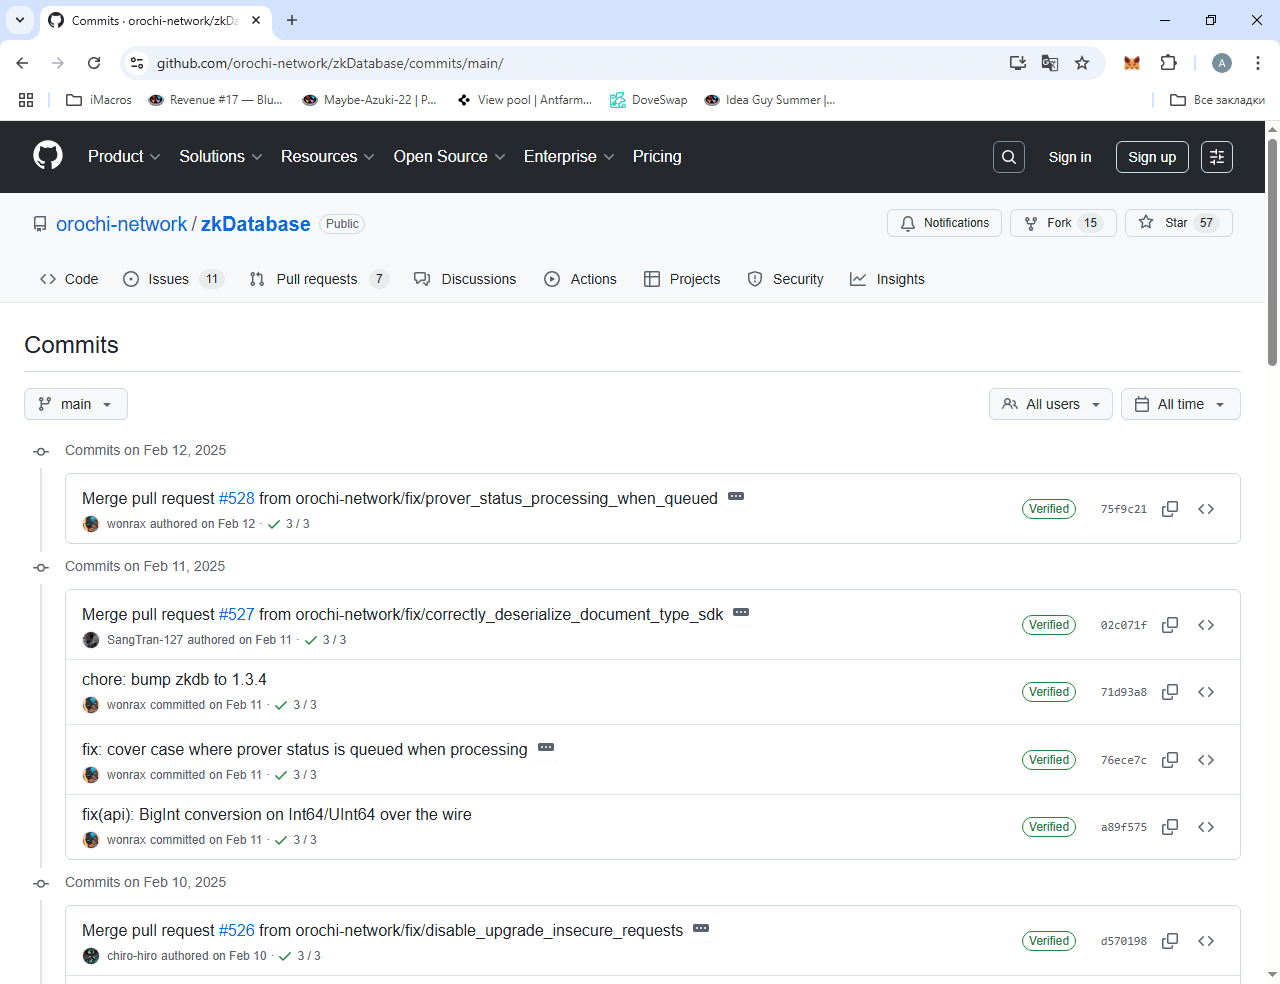Open the GitHub home logo

tap(48, 156)
